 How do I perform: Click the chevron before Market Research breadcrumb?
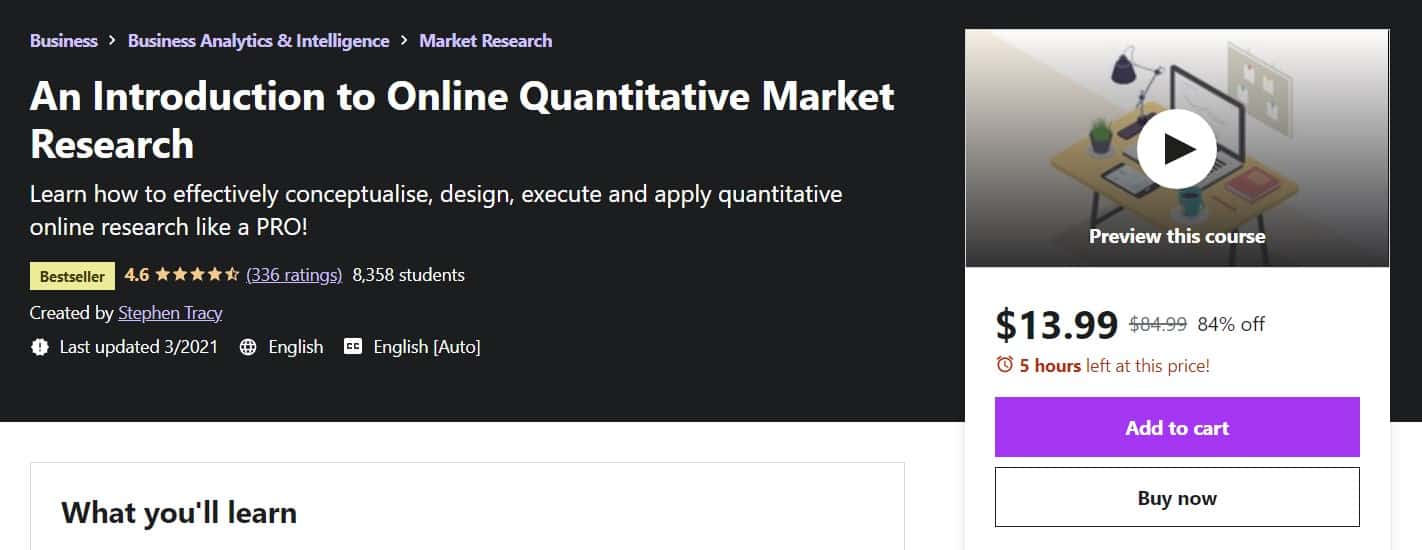click(404, 41)
